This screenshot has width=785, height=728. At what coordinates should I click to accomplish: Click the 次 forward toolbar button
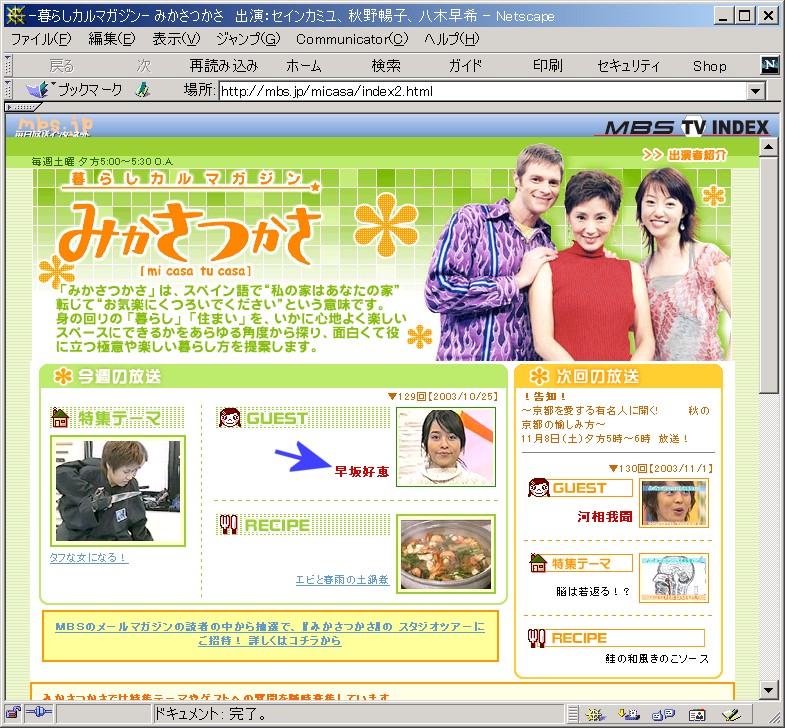pos(144,66)
